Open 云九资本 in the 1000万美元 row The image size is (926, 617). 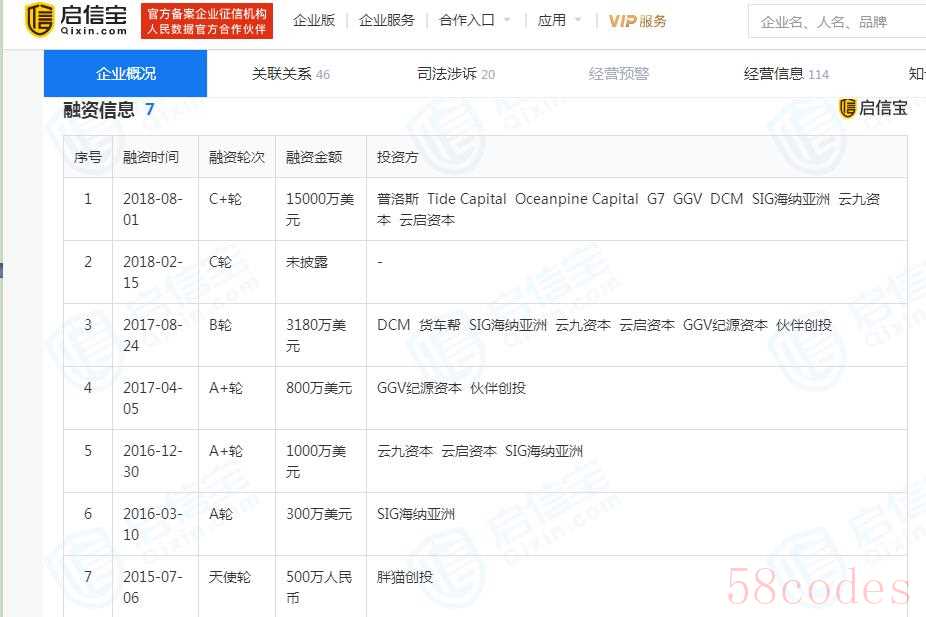pos(405,451)
